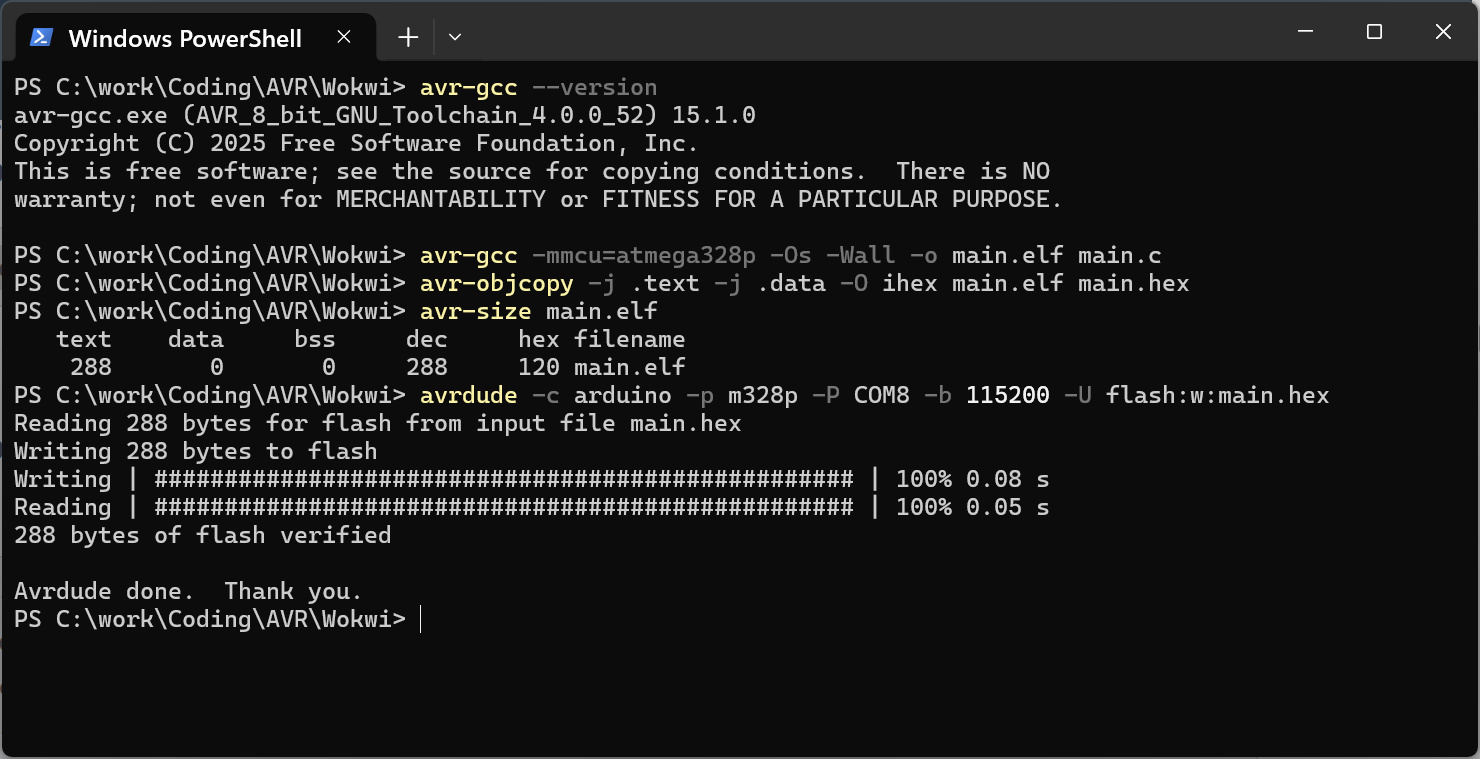
Task: Click the 115200 baud rate value
Action: [x=1007, y=395]
